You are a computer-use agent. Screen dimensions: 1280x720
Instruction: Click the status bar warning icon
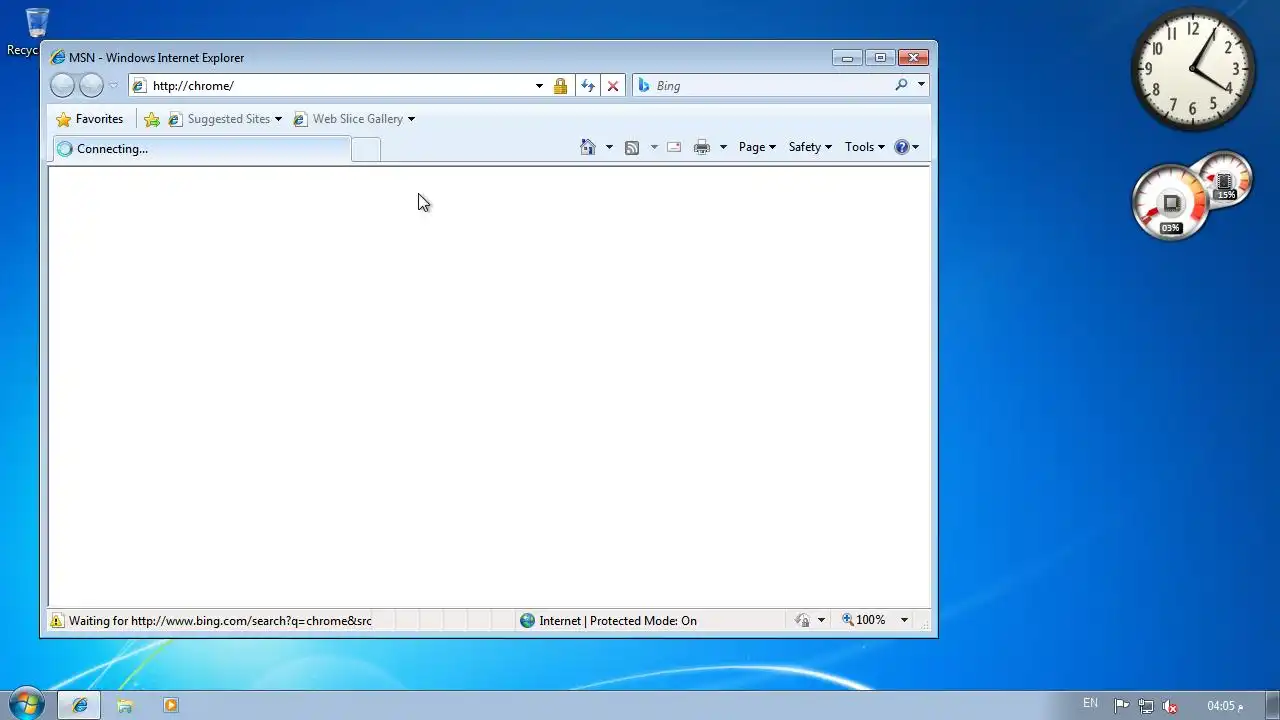[x=57, y=621]
